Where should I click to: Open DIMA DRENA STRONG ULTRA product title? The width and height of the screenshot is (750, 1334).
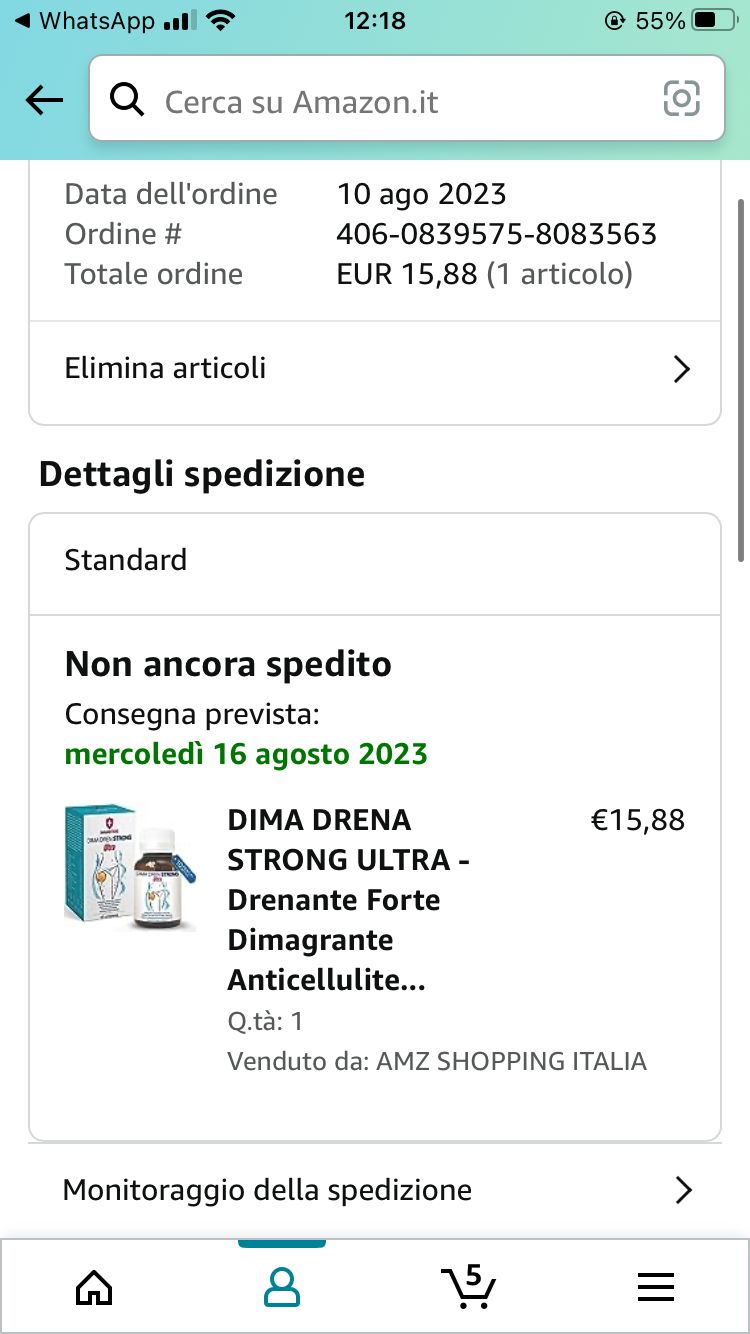pyautogui.click(x=349, y=900)
